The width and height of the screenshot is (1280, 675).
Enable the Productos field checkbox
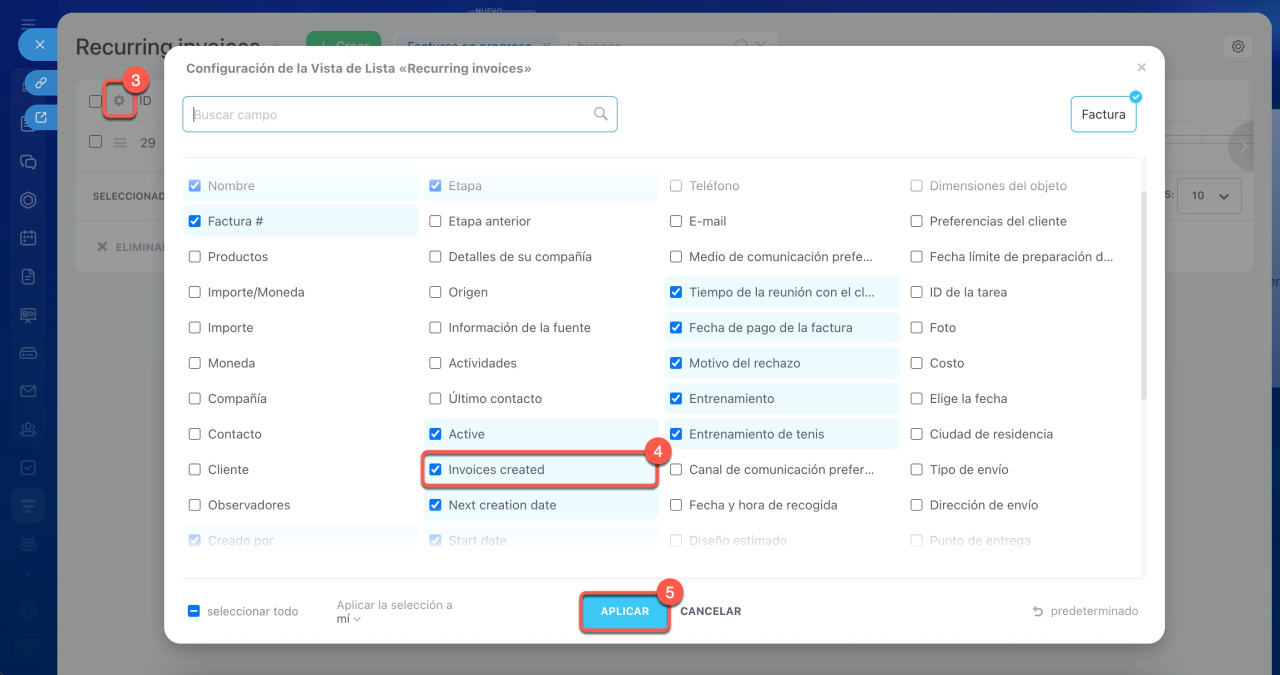[x=195, y=257]
